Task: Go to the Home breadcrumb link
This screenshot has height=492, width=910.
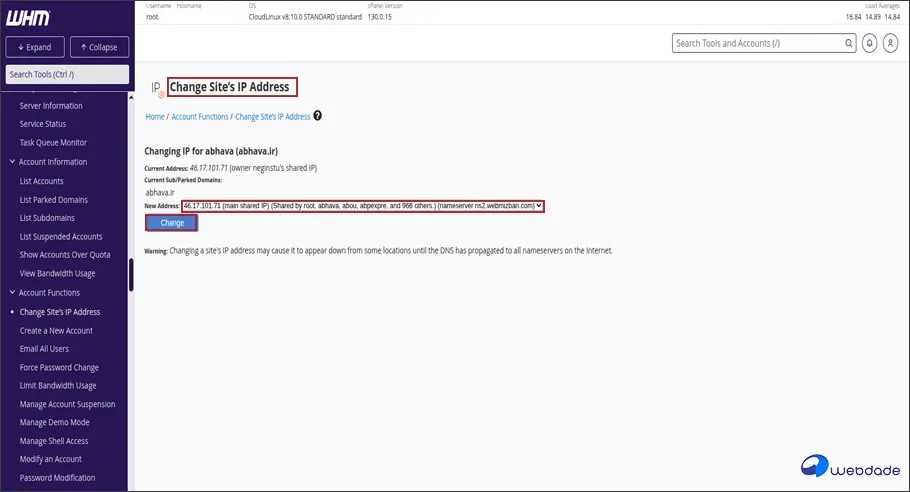Action: click(x=155, y=117)
